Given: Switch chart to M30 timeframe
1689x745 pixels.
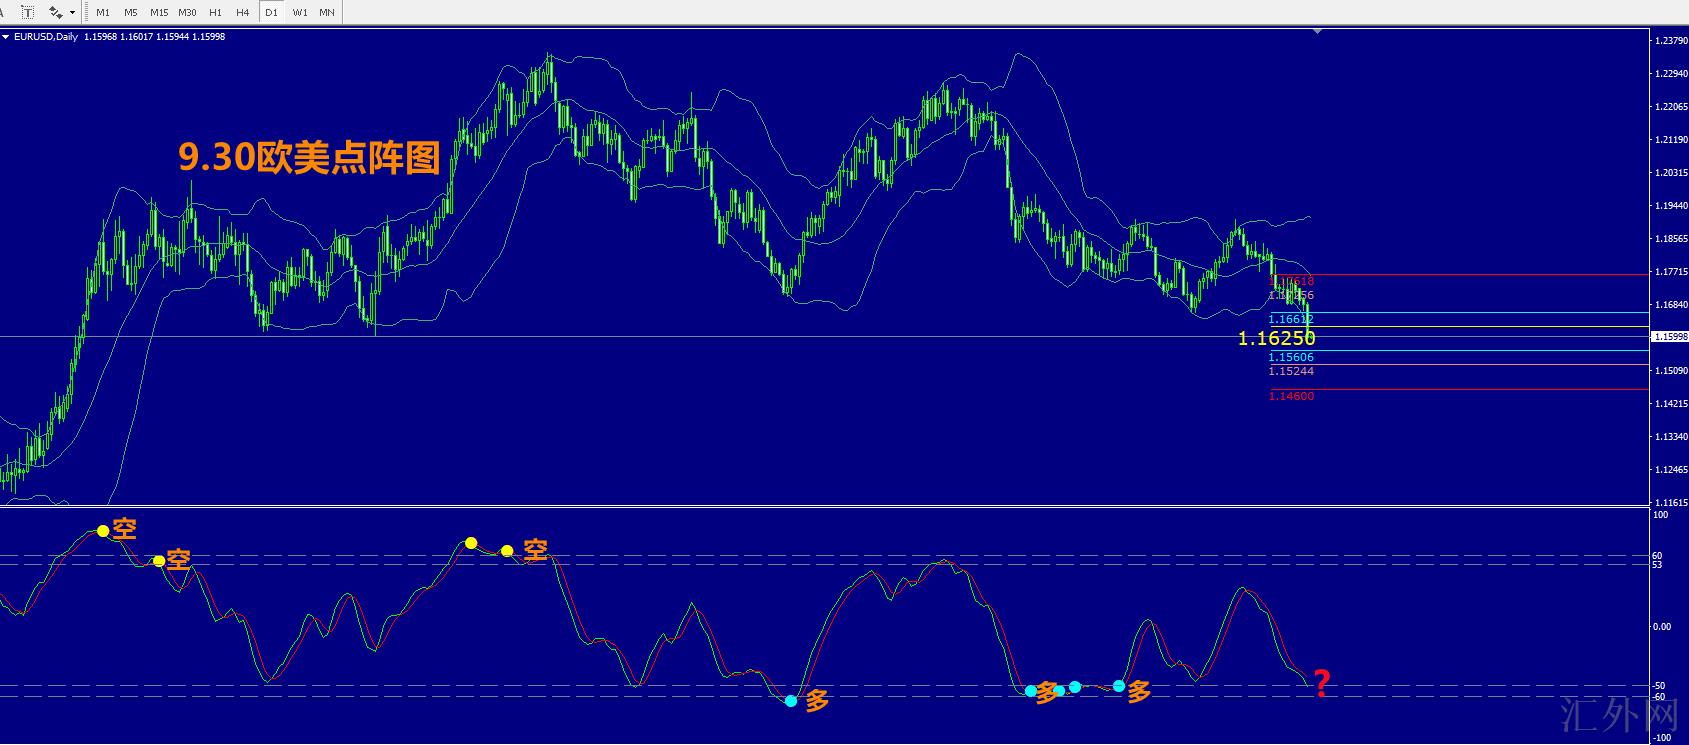Looking at the screenshot, I should [x=187, y=13].
